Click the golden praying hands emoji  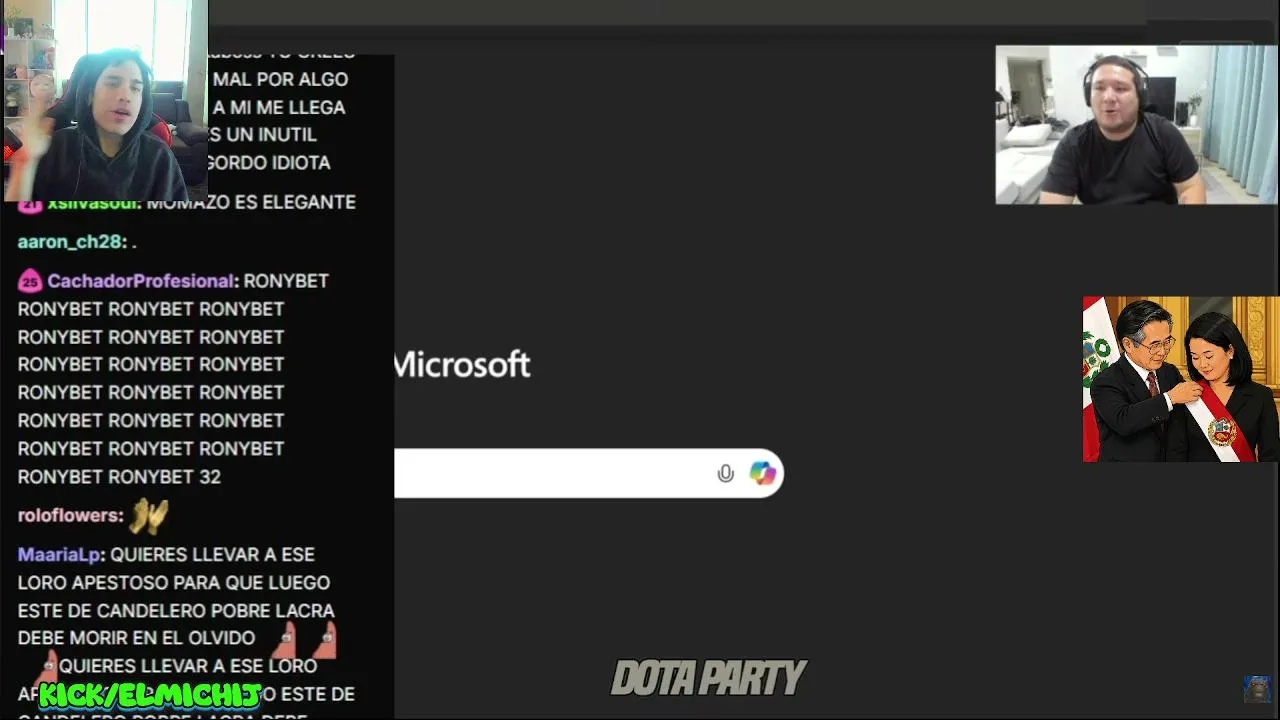tap(148, 516)
